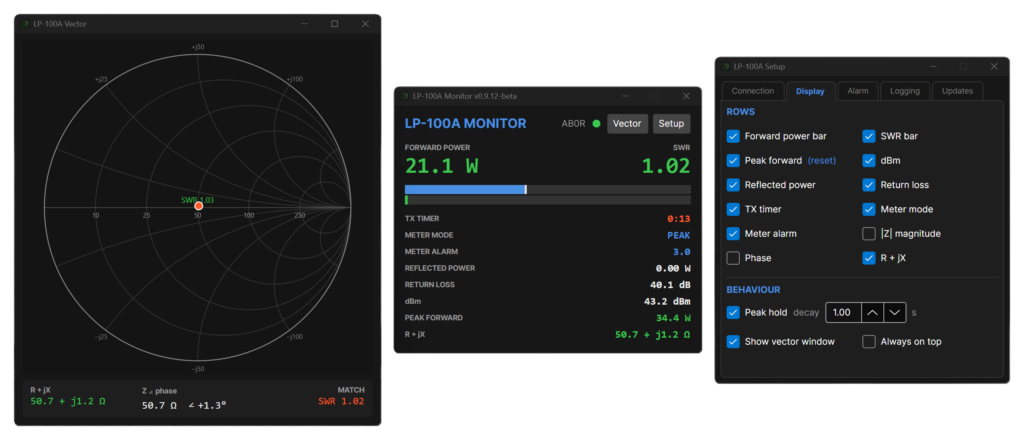Image resolution: width=1024 pixels, height=440 pixels.
Task: Toggle the TX timer checkbox
Action: pyautogui.click(x=733, y=209)
